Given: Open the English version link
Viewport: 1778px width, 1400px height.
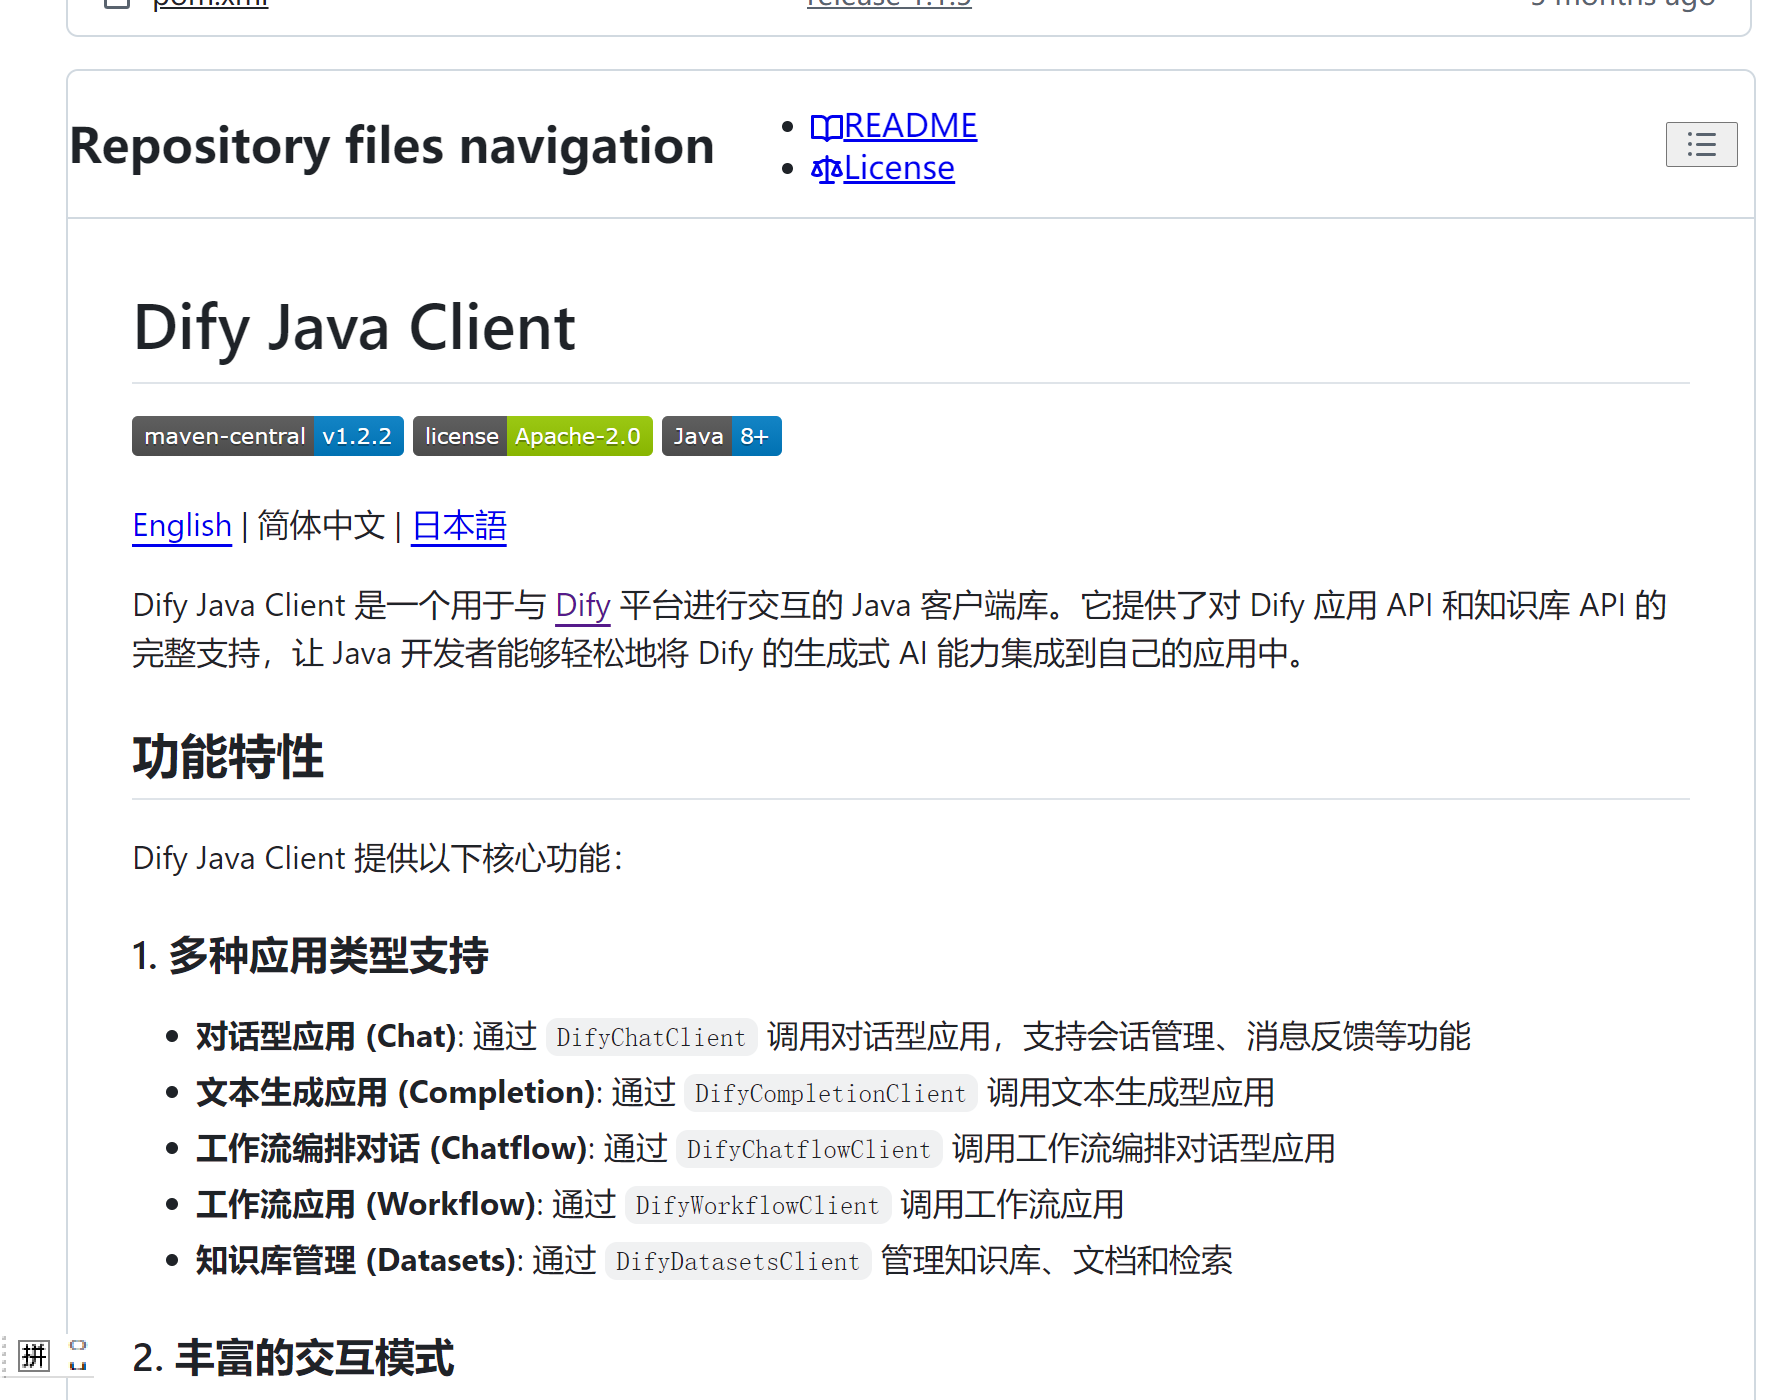Looking at the screenshot, I should (x=182, y=525).
